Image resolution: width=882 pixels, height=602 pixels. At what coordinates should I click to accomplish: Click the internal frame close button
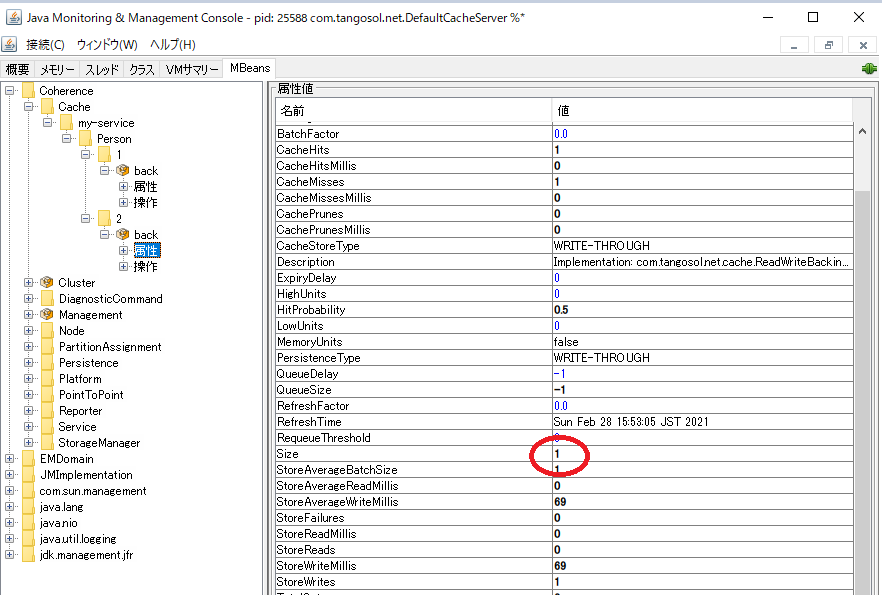click(x=863, y=45)
